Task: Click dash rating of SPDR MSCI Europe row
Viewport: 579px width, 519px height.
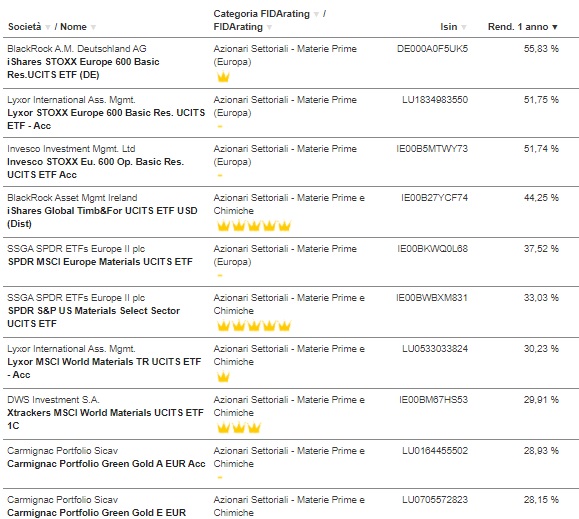Action: [x=220, y=275]
